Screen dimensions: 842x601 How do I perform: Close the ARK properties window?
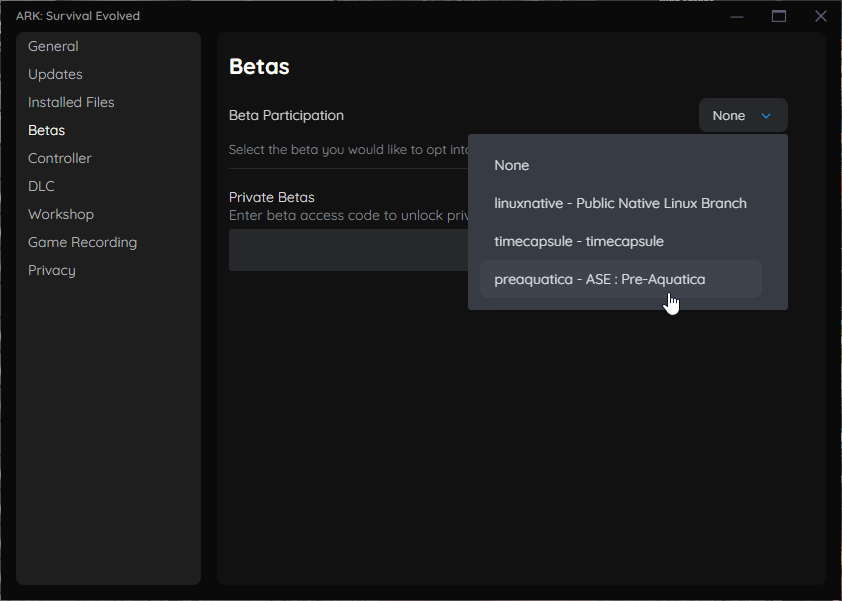(821, 16)
